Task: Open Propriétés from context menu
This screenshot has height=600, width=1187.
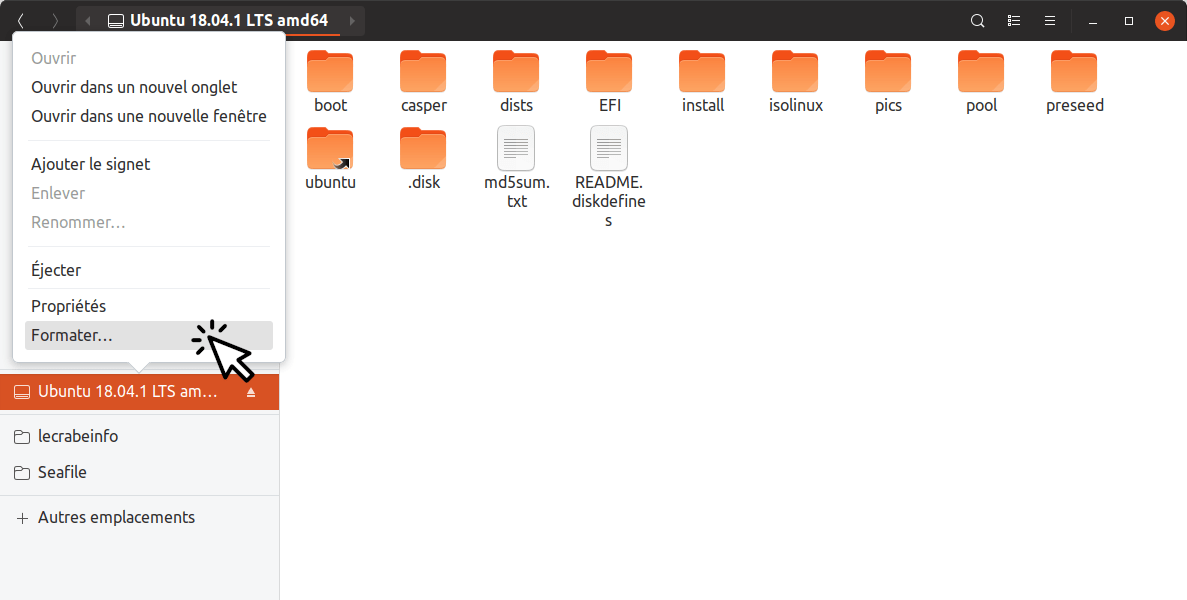Action: [149, 306]
